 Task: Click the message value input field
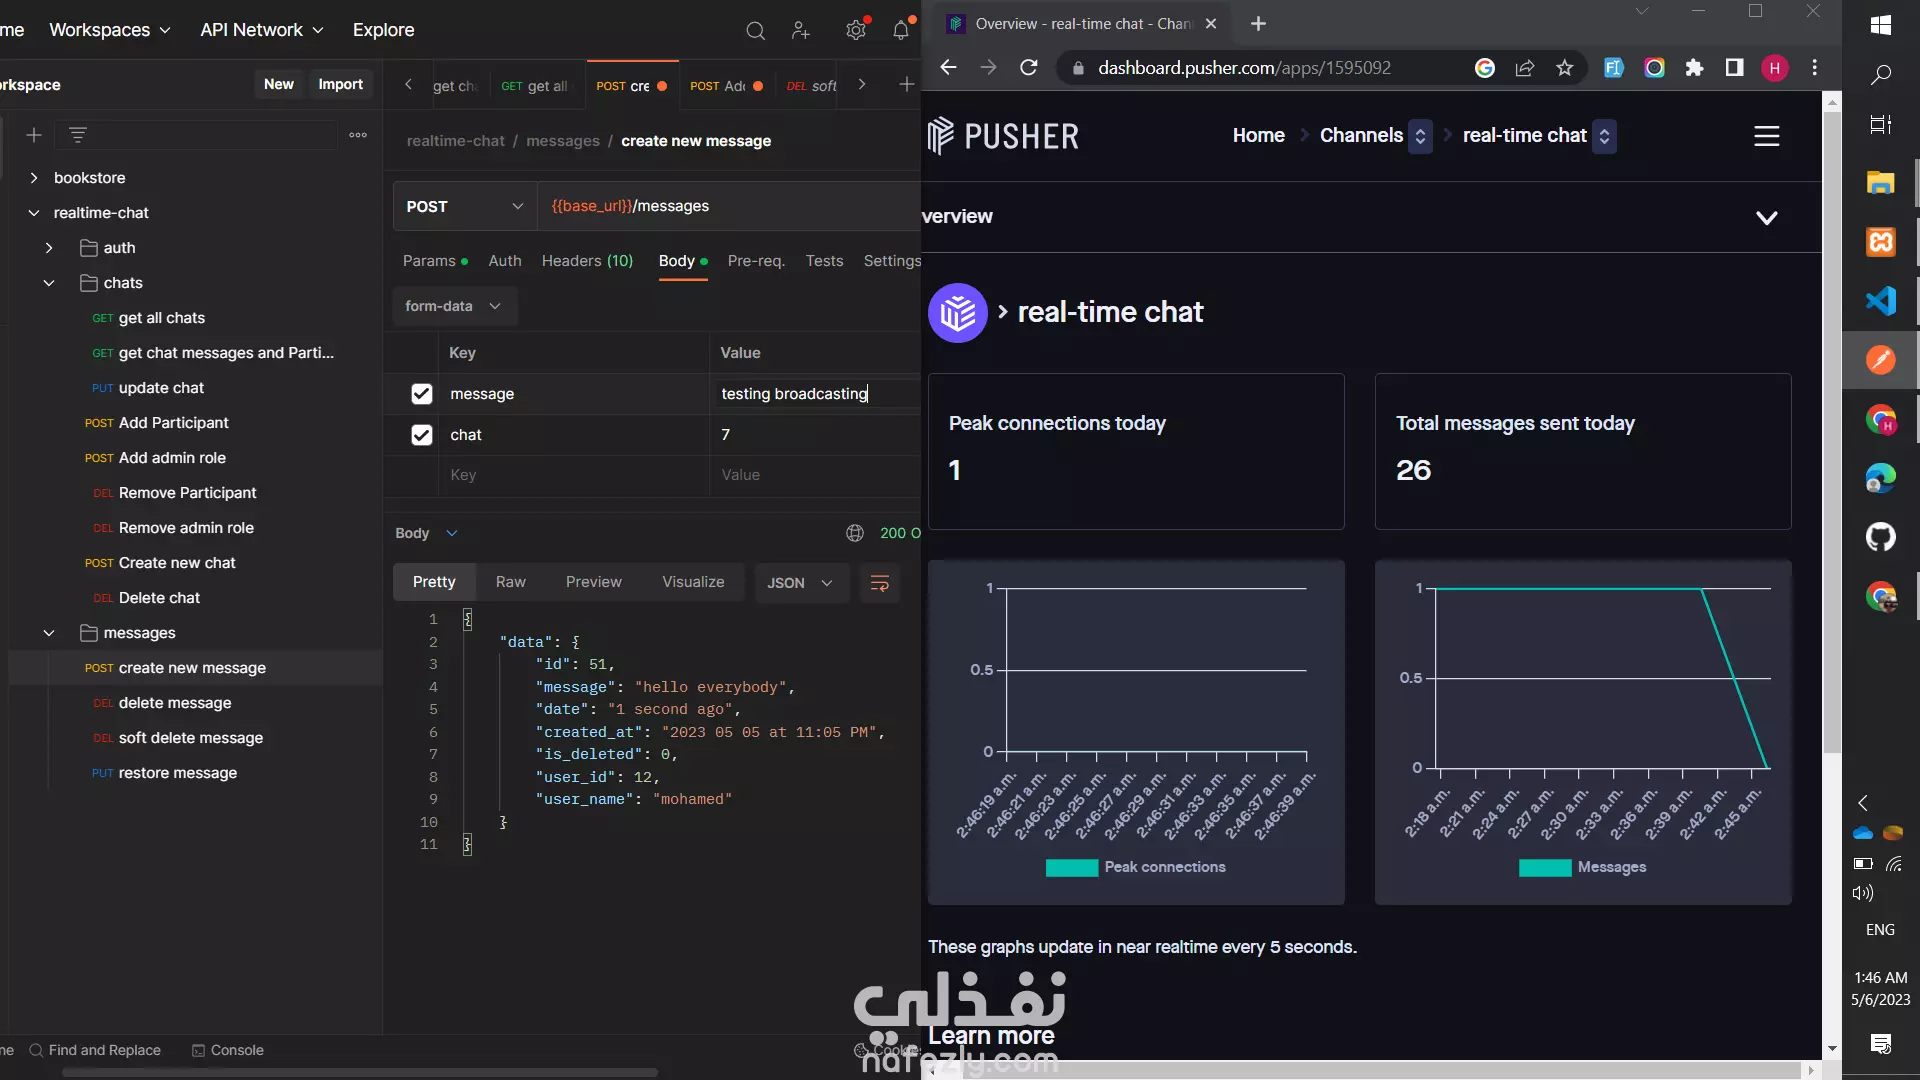coord(815,394)
